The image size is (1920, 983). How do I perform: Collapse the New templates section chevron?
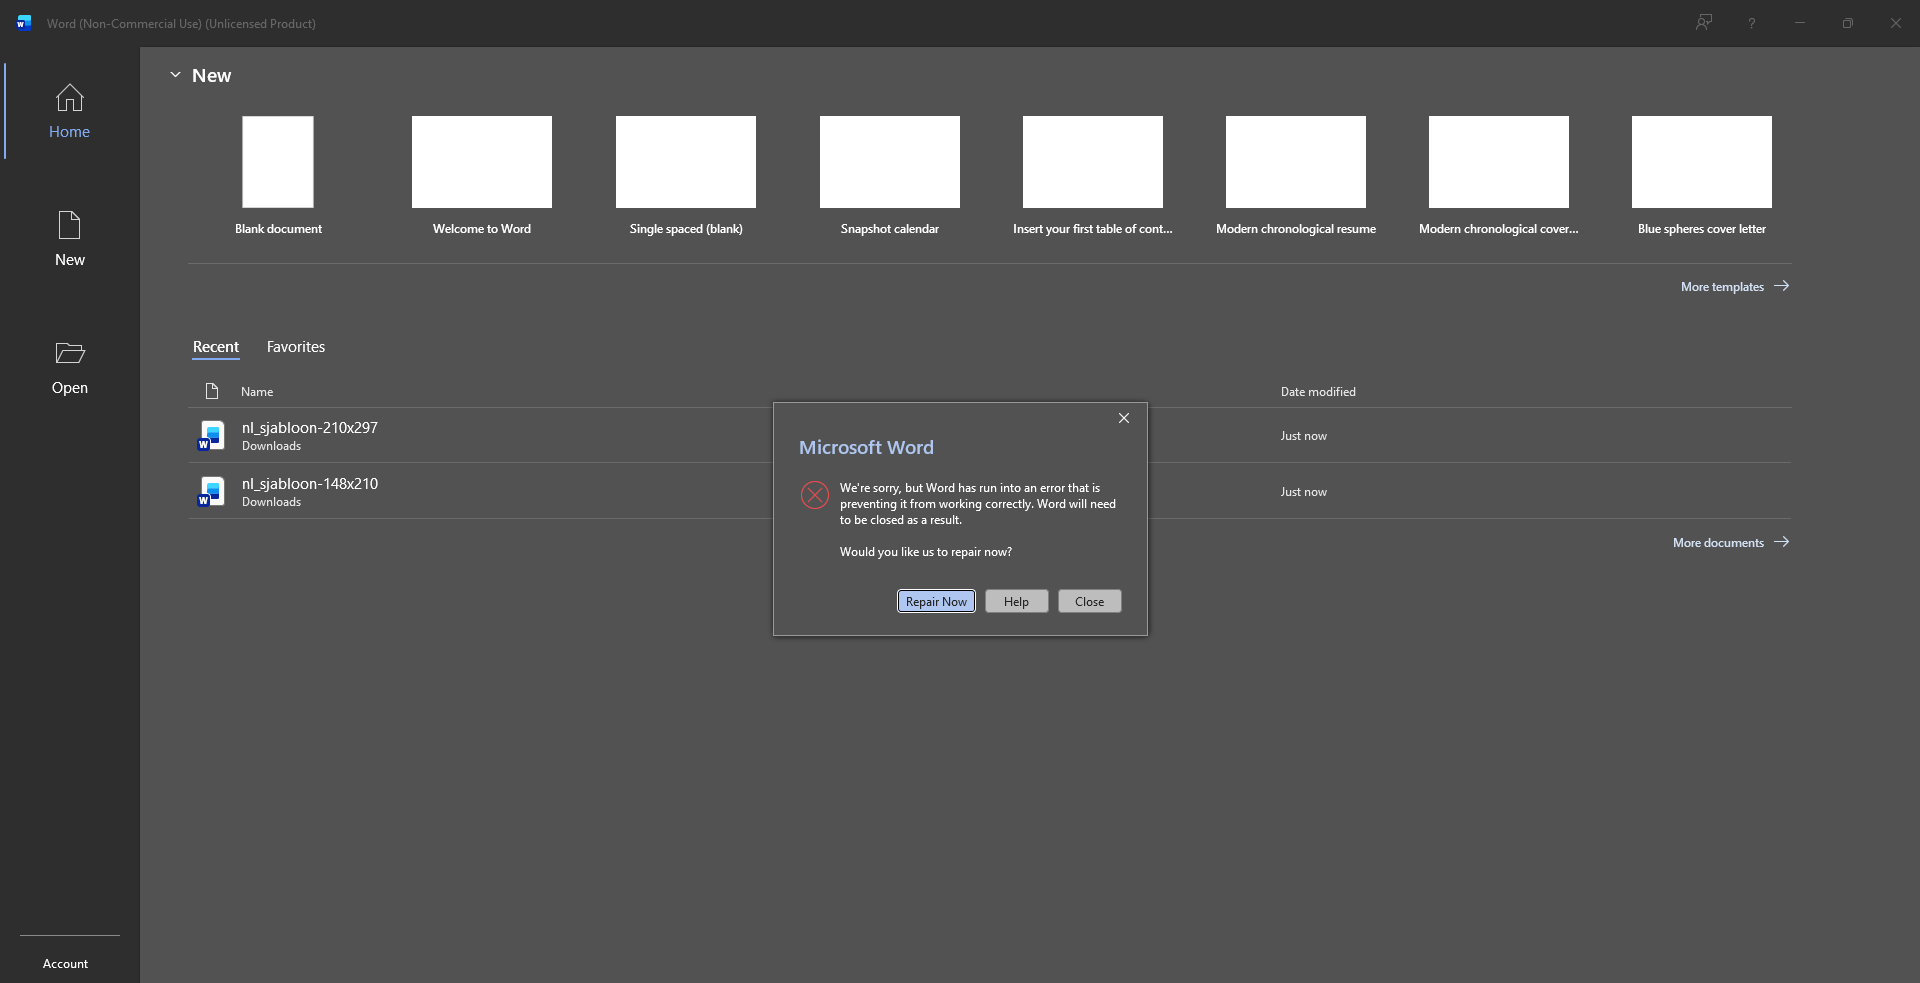pyautogui.click(x=175, y=74)
